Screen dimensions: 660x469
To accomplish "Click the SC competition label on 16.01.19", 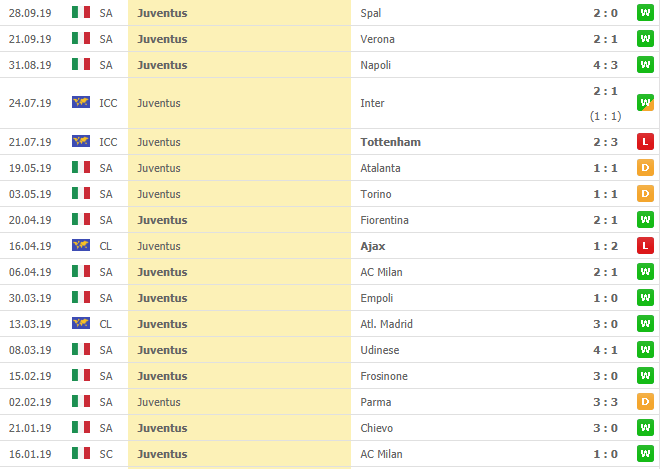I will coord(107,454).
